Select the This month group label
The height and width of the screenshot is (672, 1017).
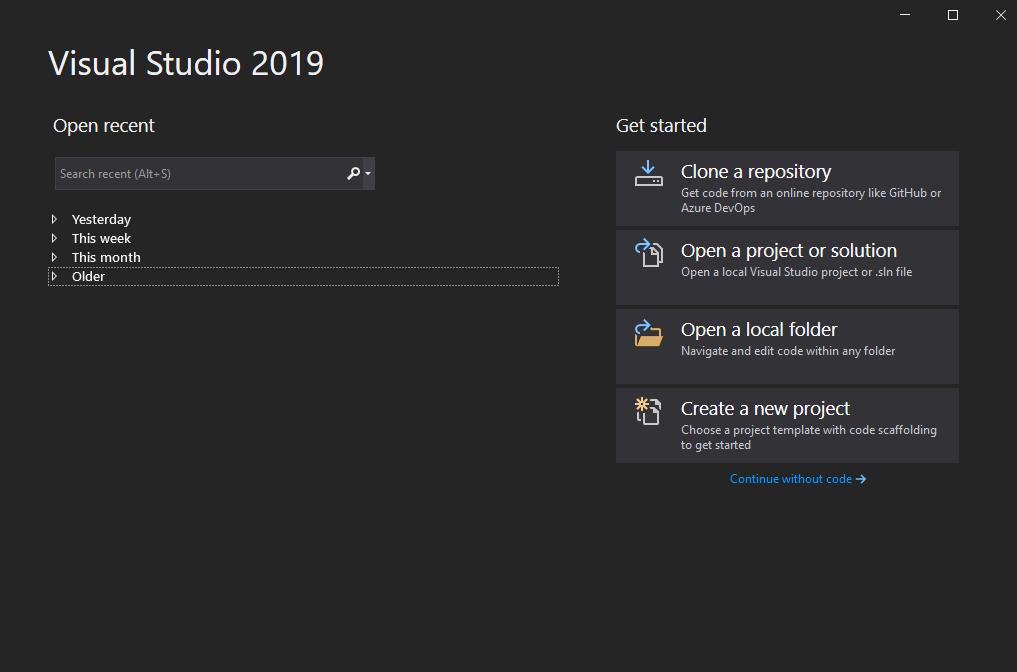coord(106,257)
